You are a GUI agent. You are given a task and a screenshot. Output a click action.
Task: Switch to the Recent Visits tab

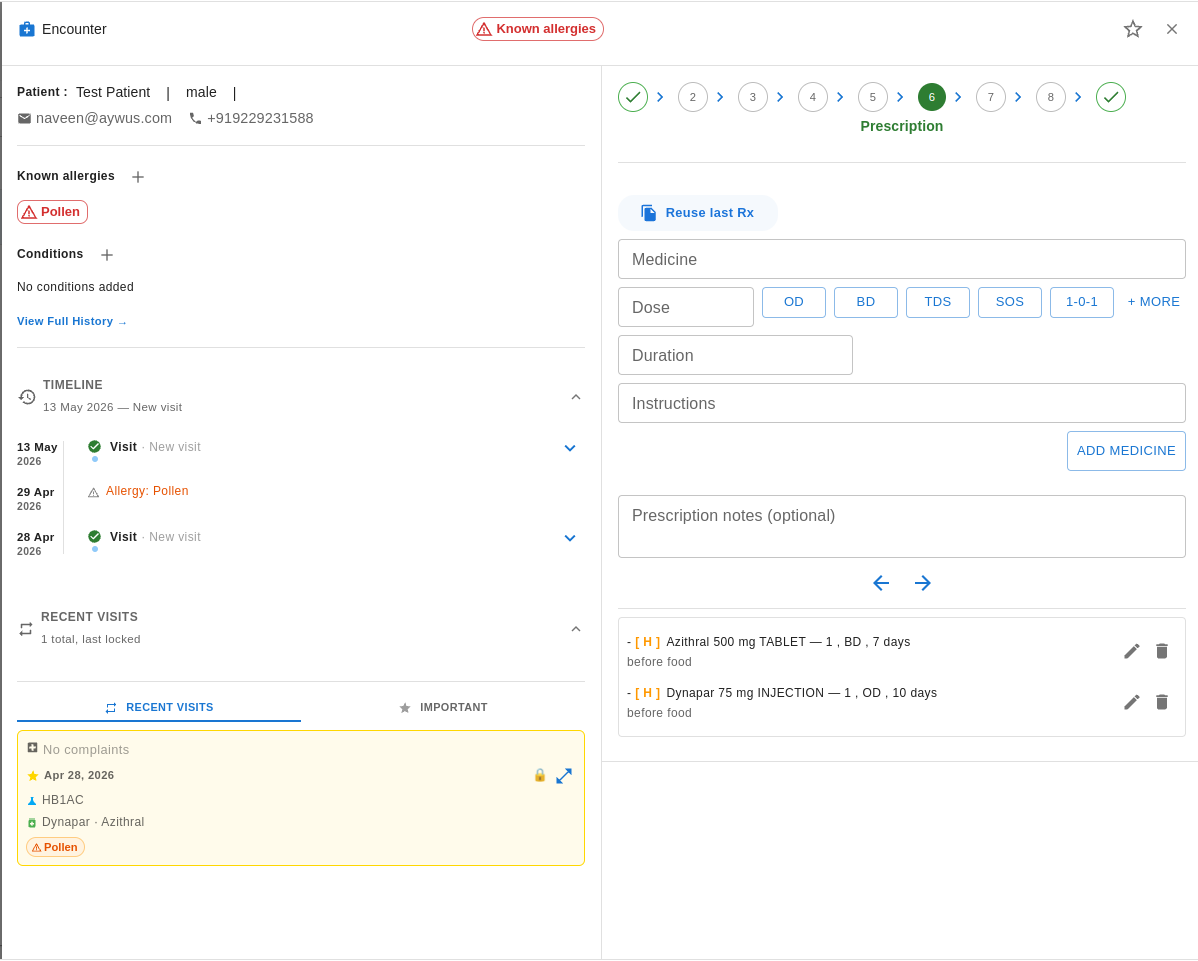point(159,707)
